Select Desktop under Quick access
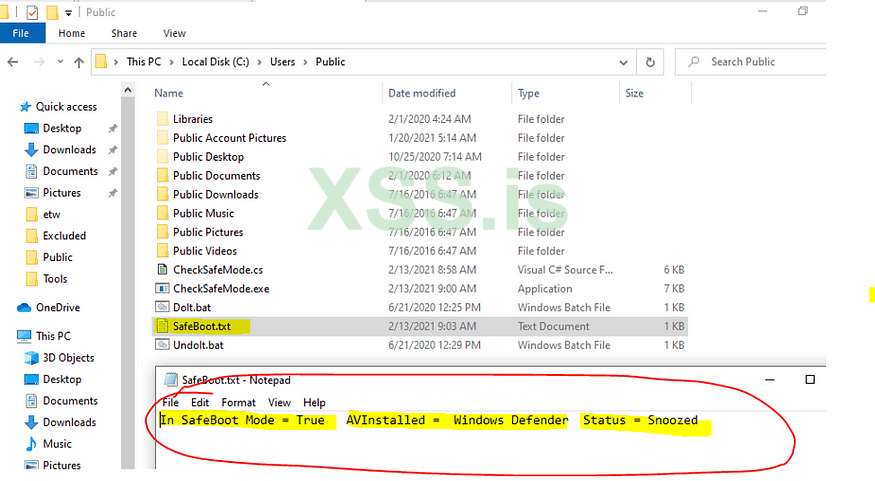The image size is (875, 481). pos(62,128)
